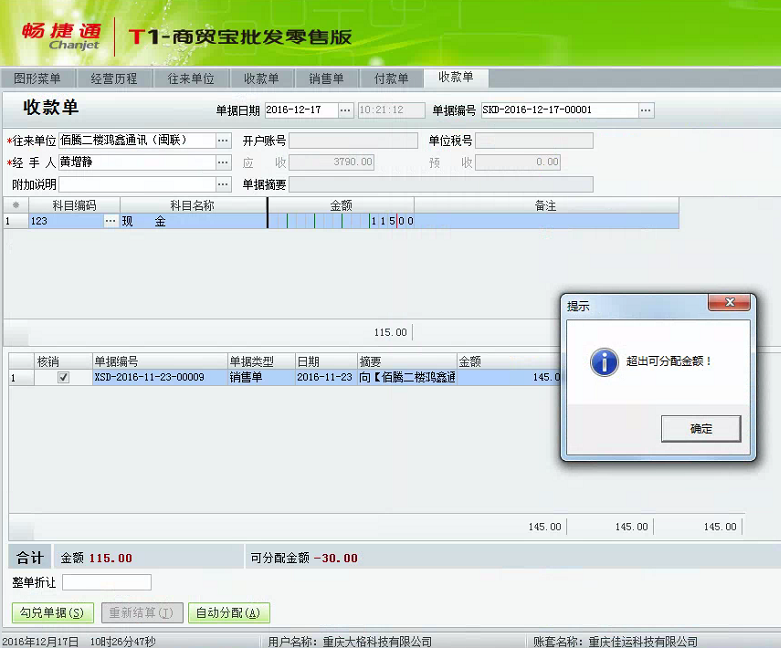Confirm the warning with the 确定 button

[x=701, y=428]
